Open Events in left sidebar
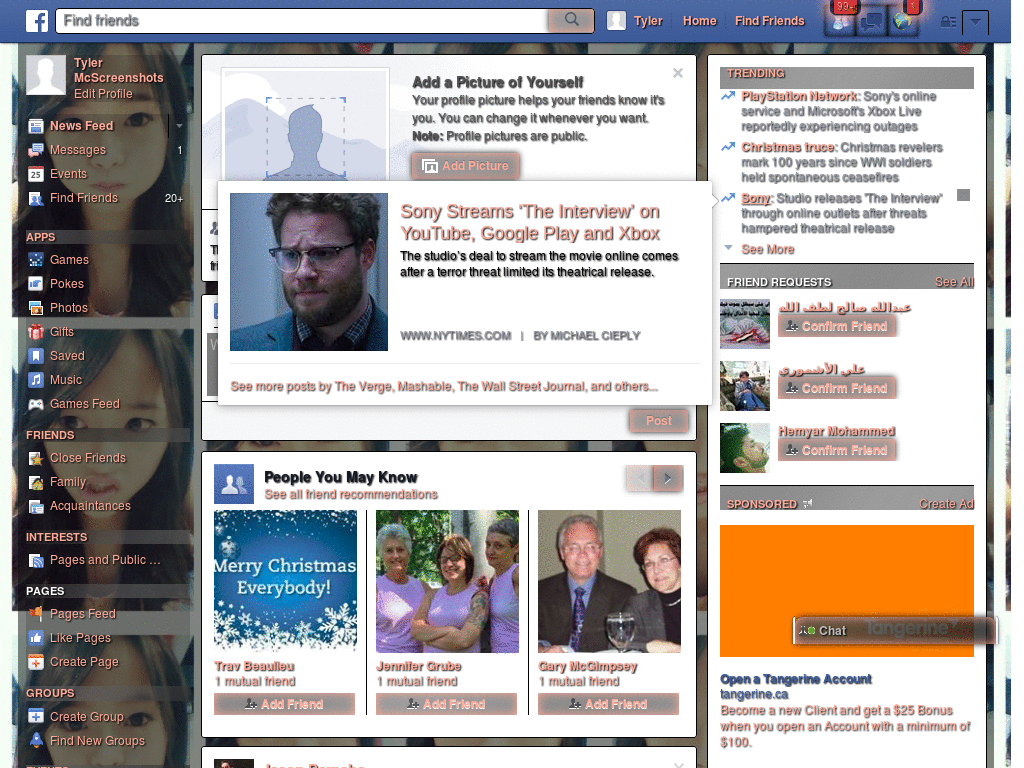This screenshot has width=1024, height=768. point(68,174)
